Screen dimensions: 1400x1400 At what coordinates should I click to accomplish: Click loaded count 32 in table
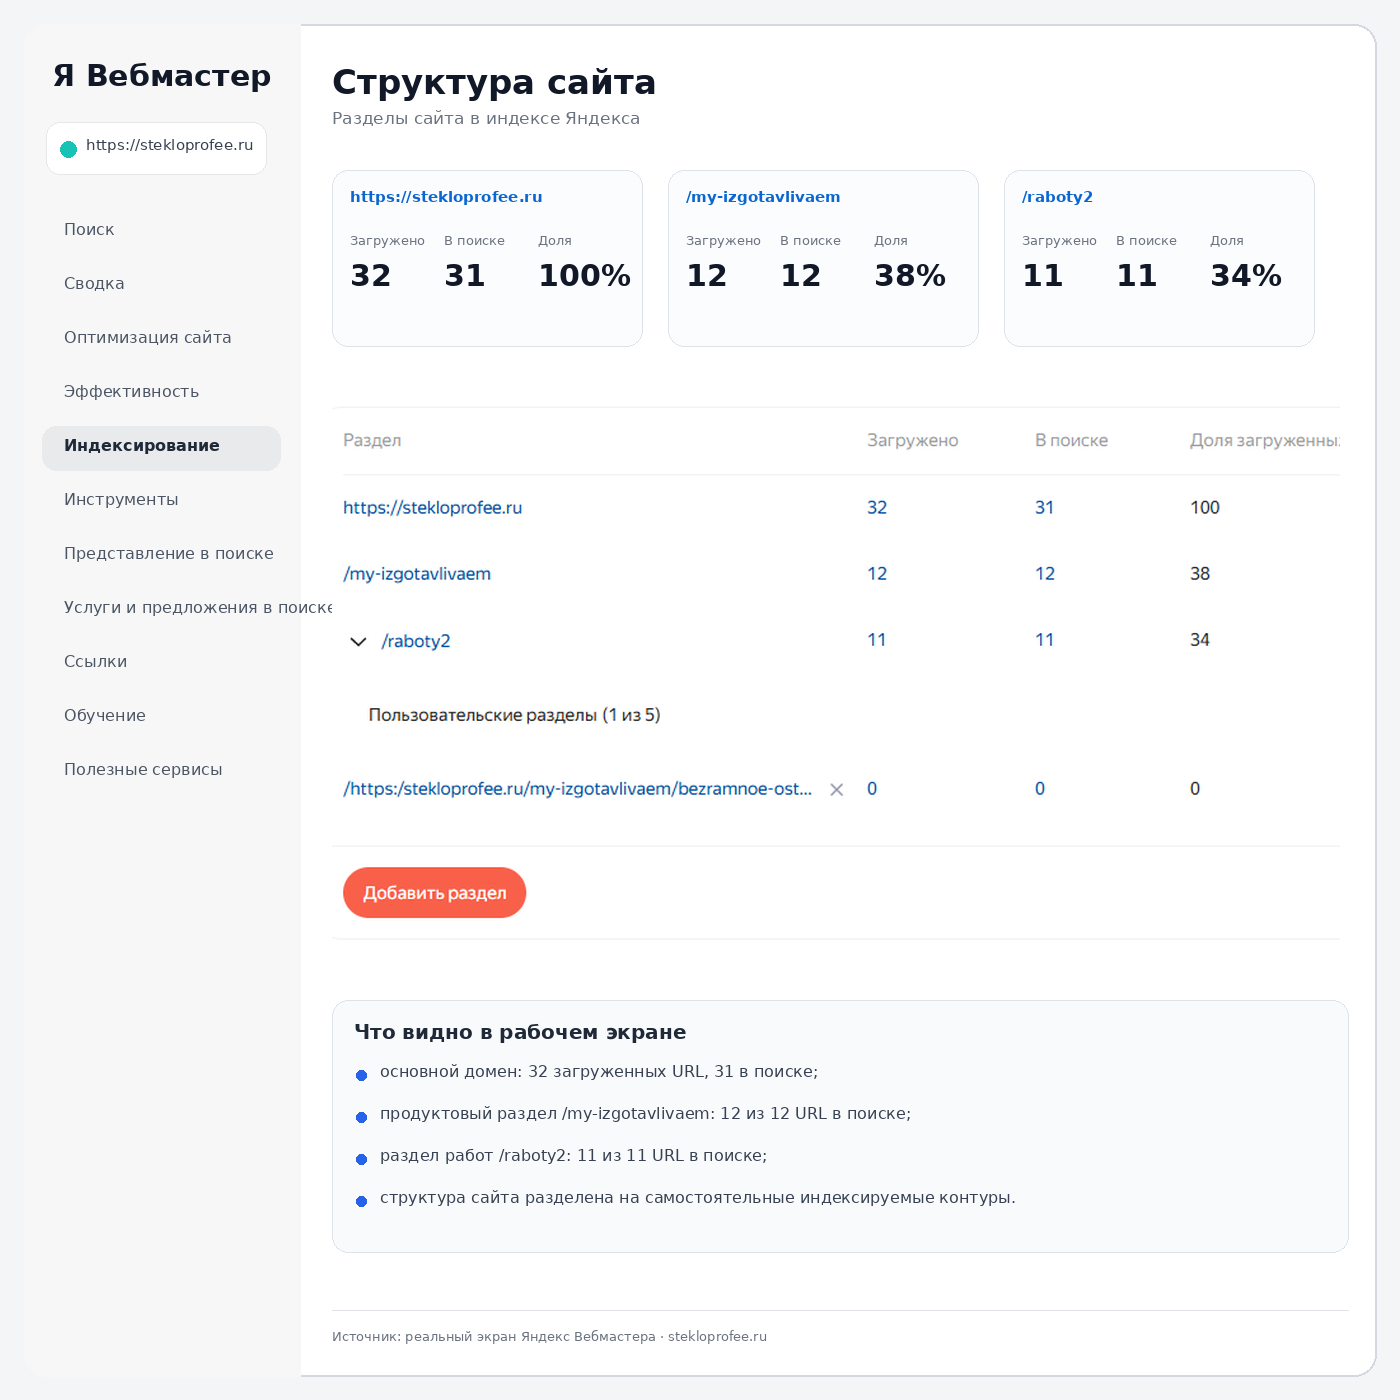point(877,508)
